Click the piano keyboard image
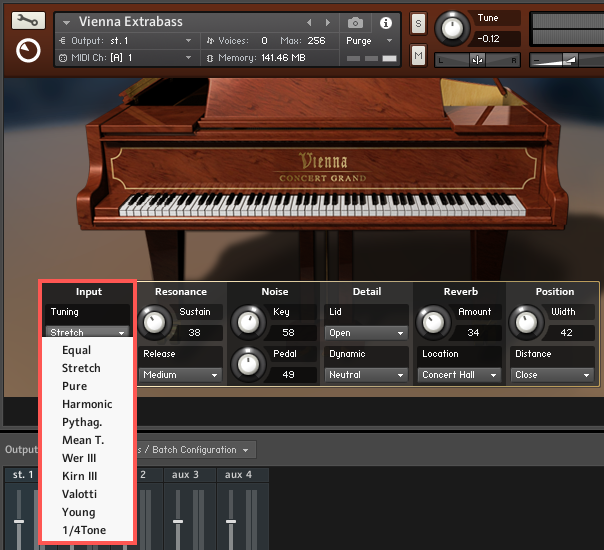 [x=323, y=205]
